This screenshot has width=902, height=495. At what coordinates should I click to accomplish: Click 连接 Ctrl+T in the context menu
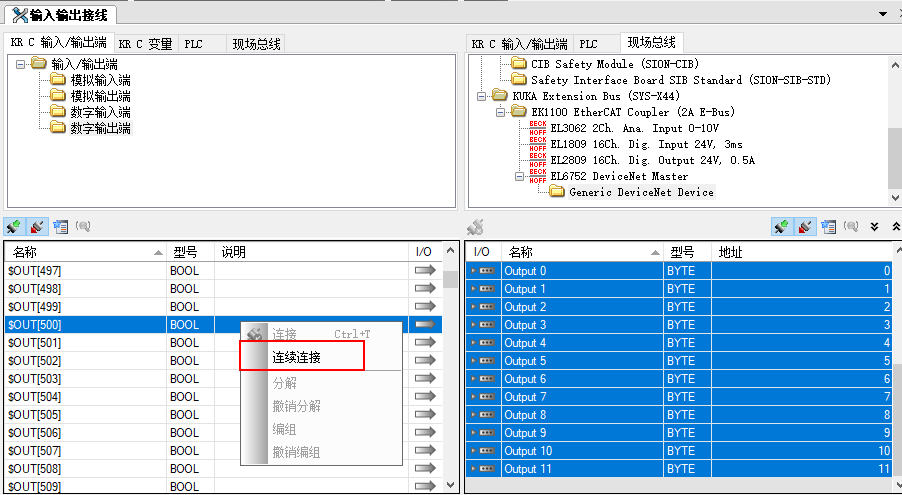320,334
